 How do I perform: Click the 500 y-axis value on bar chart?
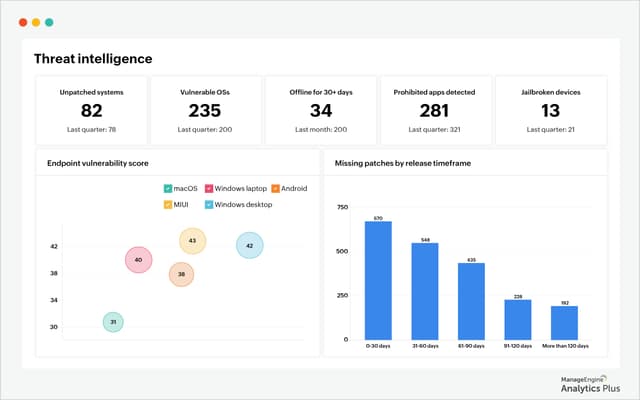pyautogui.click(x=342, y=251)
